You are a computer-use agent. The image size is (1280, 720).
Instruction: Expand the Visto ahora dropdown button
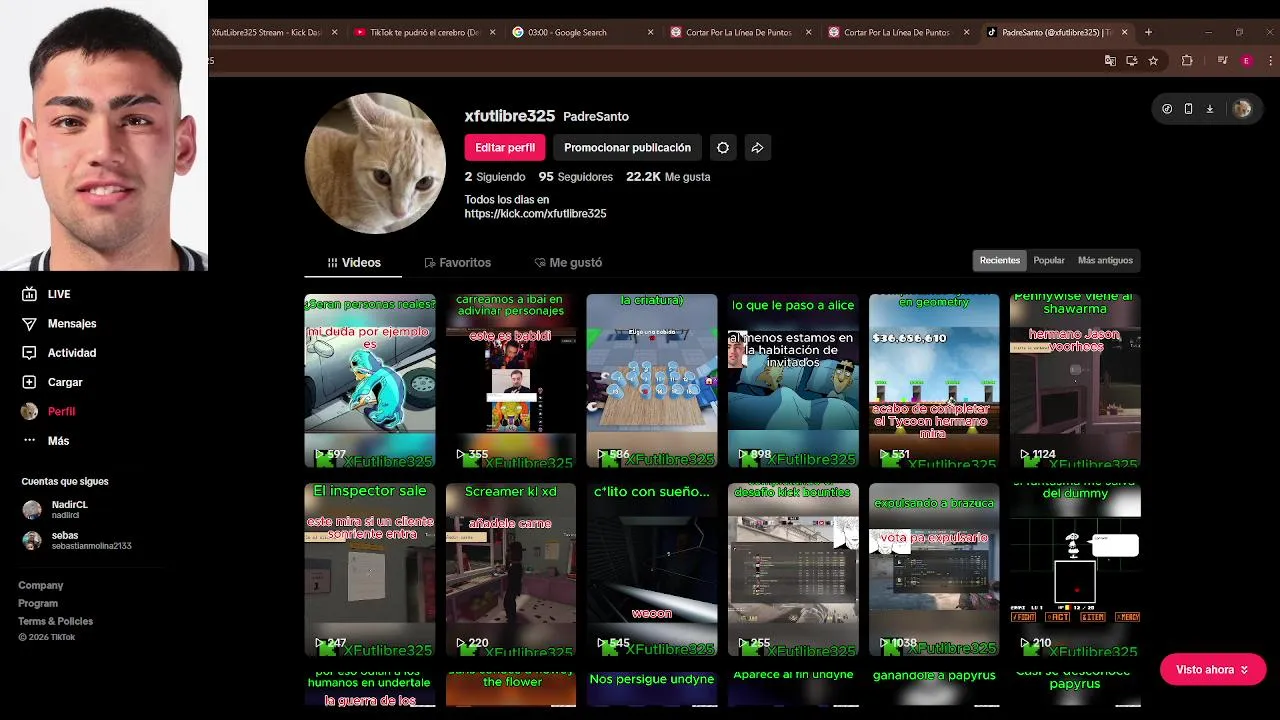pos(1213,670)
